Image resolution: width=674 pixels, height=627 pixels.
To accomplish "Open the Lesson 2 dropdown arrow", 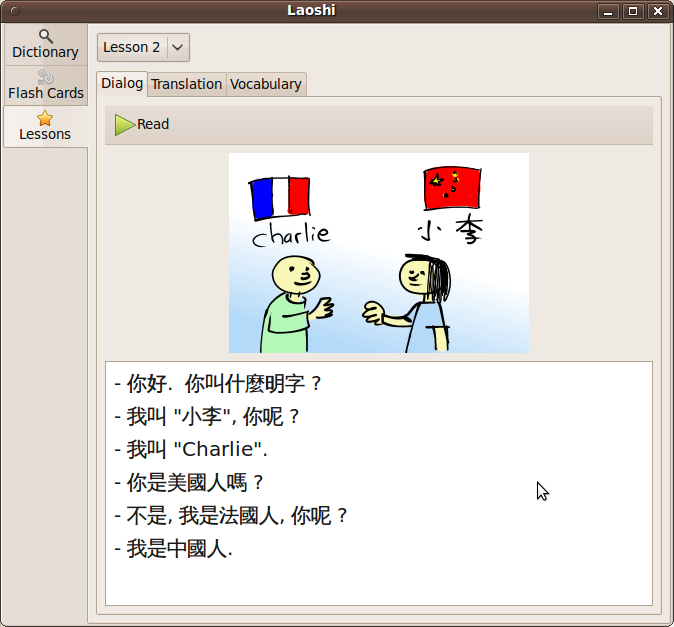I will tap(178, 47).
